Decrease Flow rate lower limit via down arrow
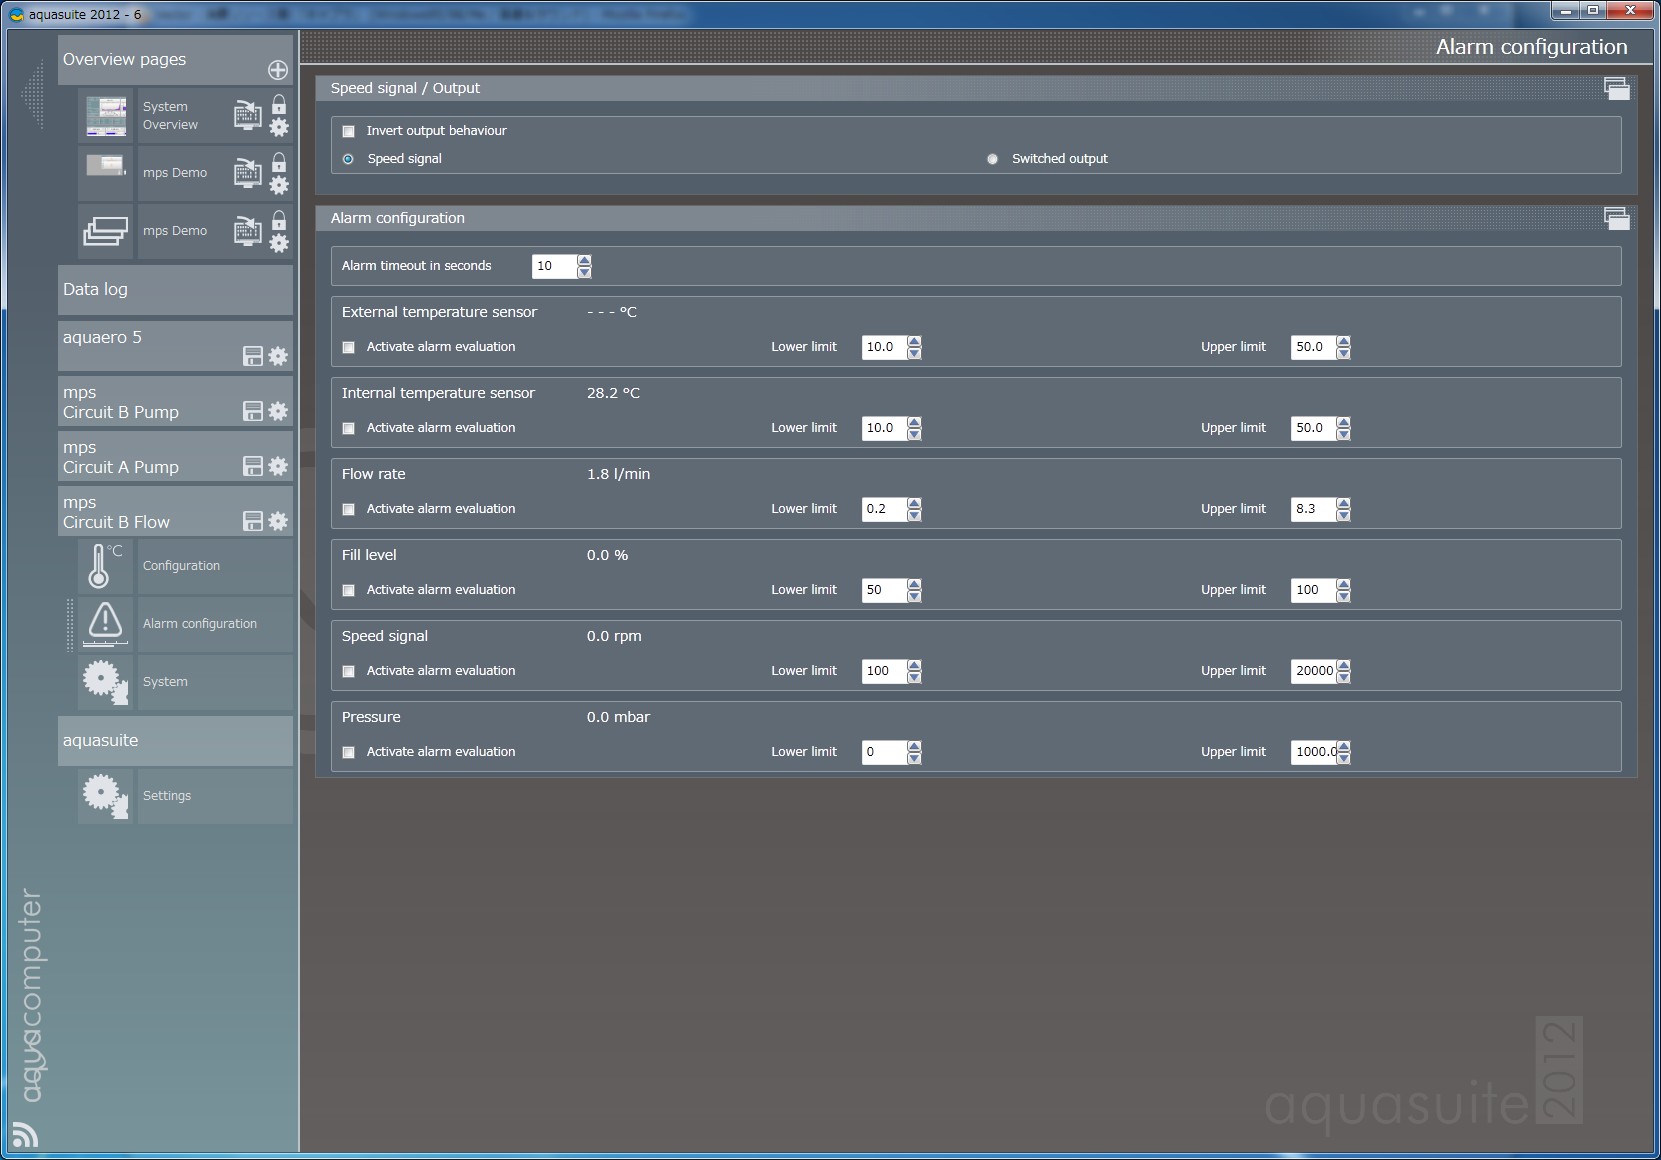The height and width of the screenshot is (1160, 1661). click(914, 515)
